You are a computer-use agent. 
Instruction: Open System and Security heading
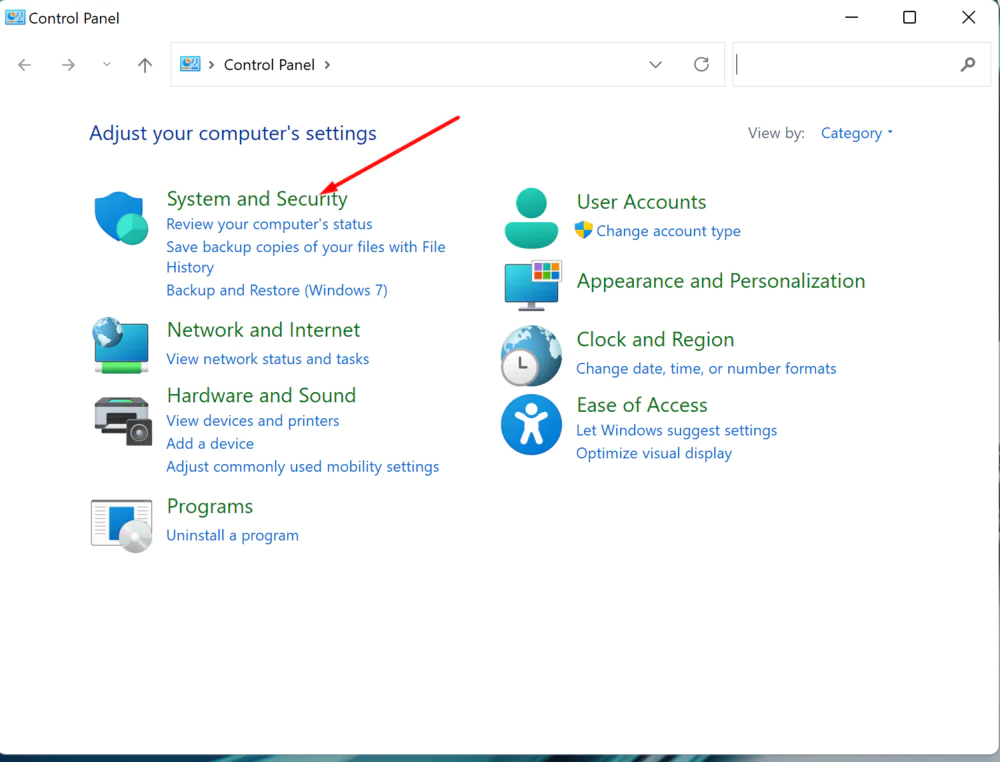pyautogui.click(x=257, y=199)
